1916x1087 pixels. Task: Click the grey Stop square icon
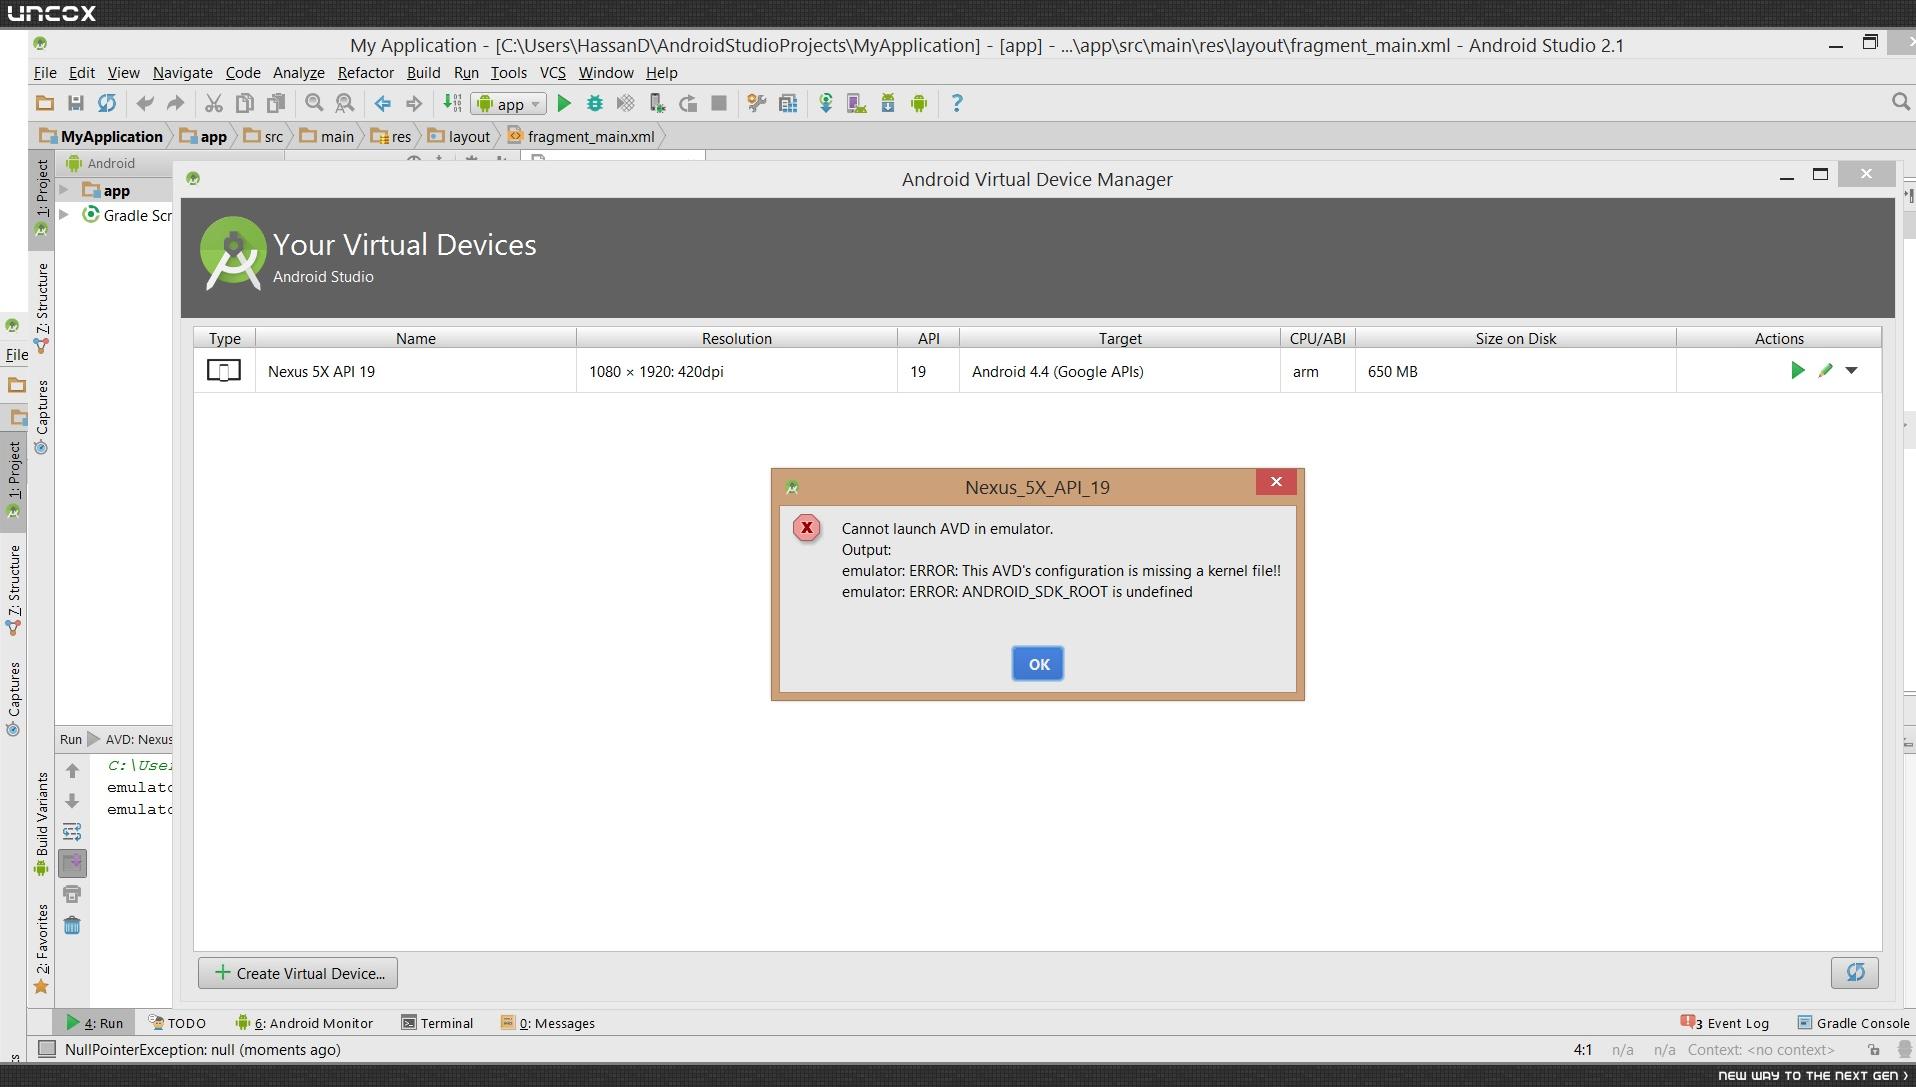point(719,103)
